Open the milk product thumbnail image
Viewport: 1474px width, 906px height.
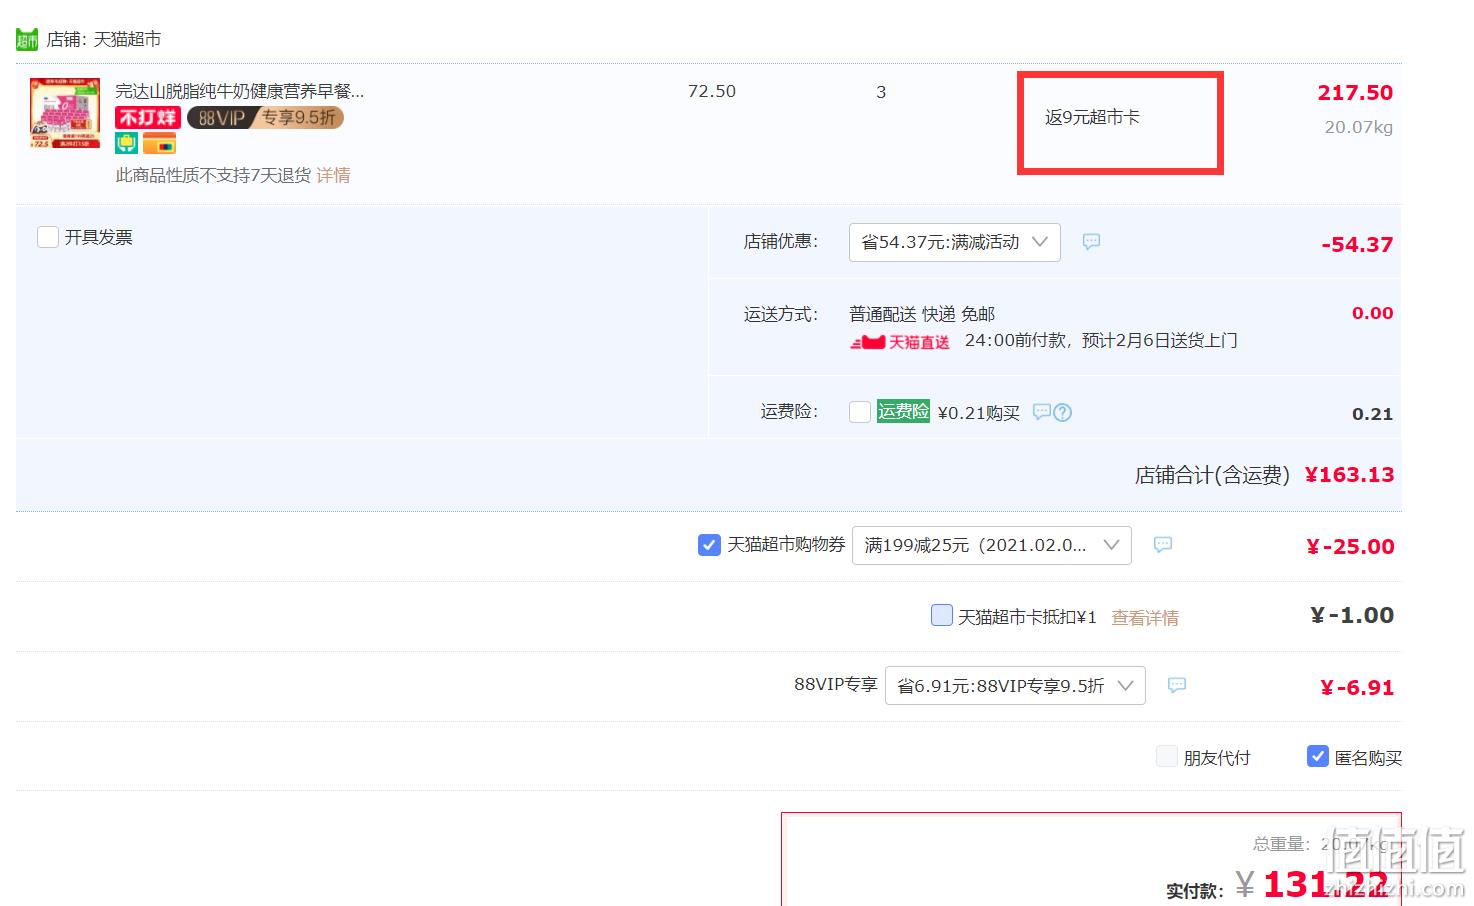coord(65,113)
